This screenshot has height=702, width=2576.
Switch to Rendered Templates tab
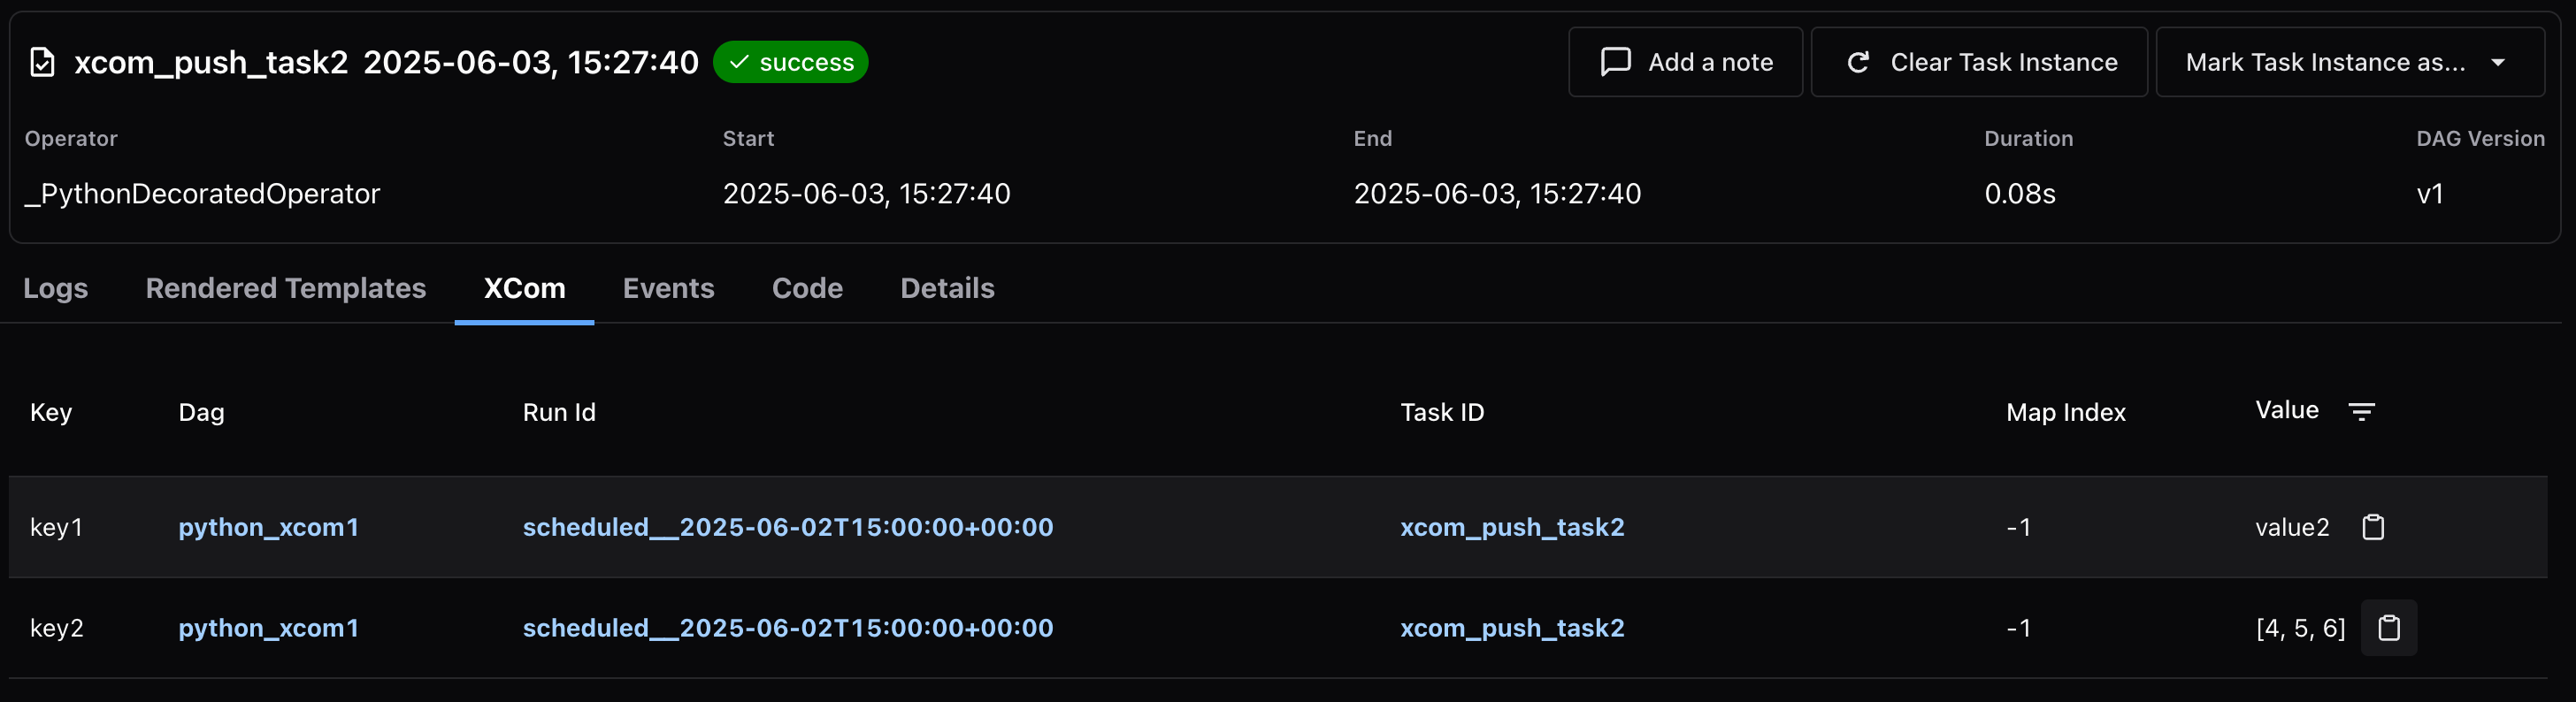pos(286,288)
